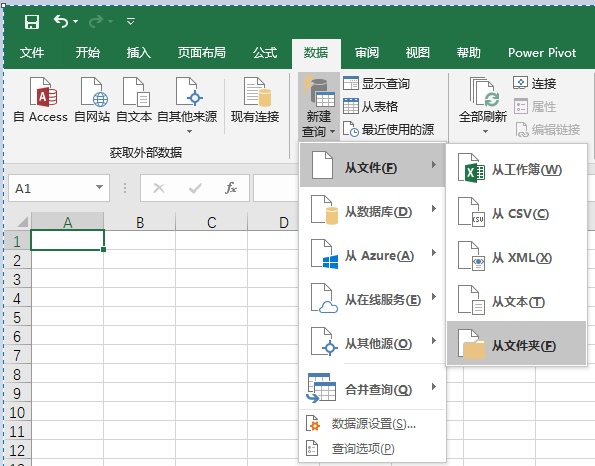Open the Power Pivot tab
The image size is (595, 466).
[542, 53]
